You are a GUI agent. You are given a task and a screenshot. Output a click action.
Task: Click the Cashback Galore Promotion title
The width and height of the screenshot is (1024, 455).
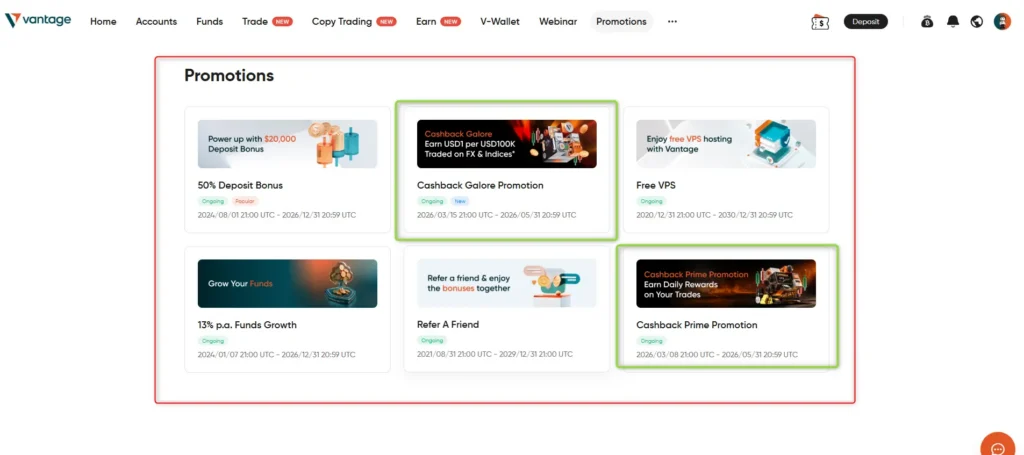tap(480, 185)
